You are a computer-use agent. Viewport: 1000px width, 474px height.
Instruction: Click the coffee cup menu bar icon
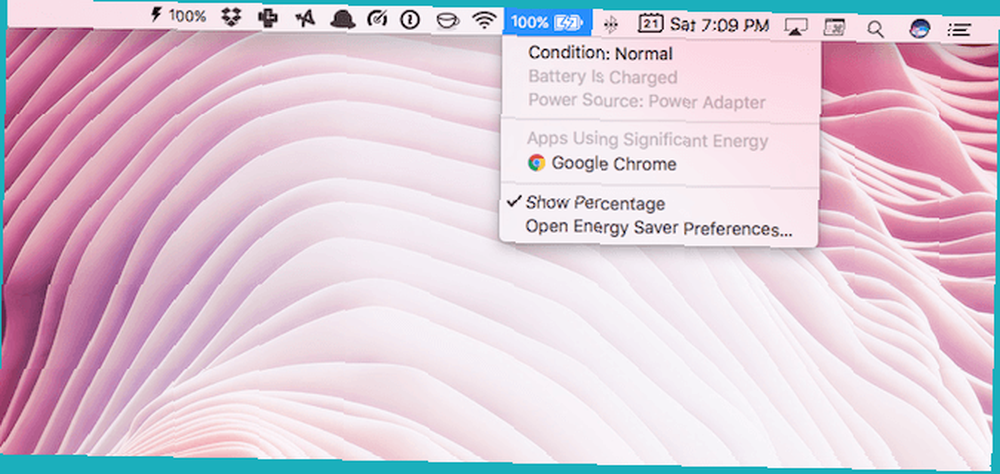click(447, 21)
